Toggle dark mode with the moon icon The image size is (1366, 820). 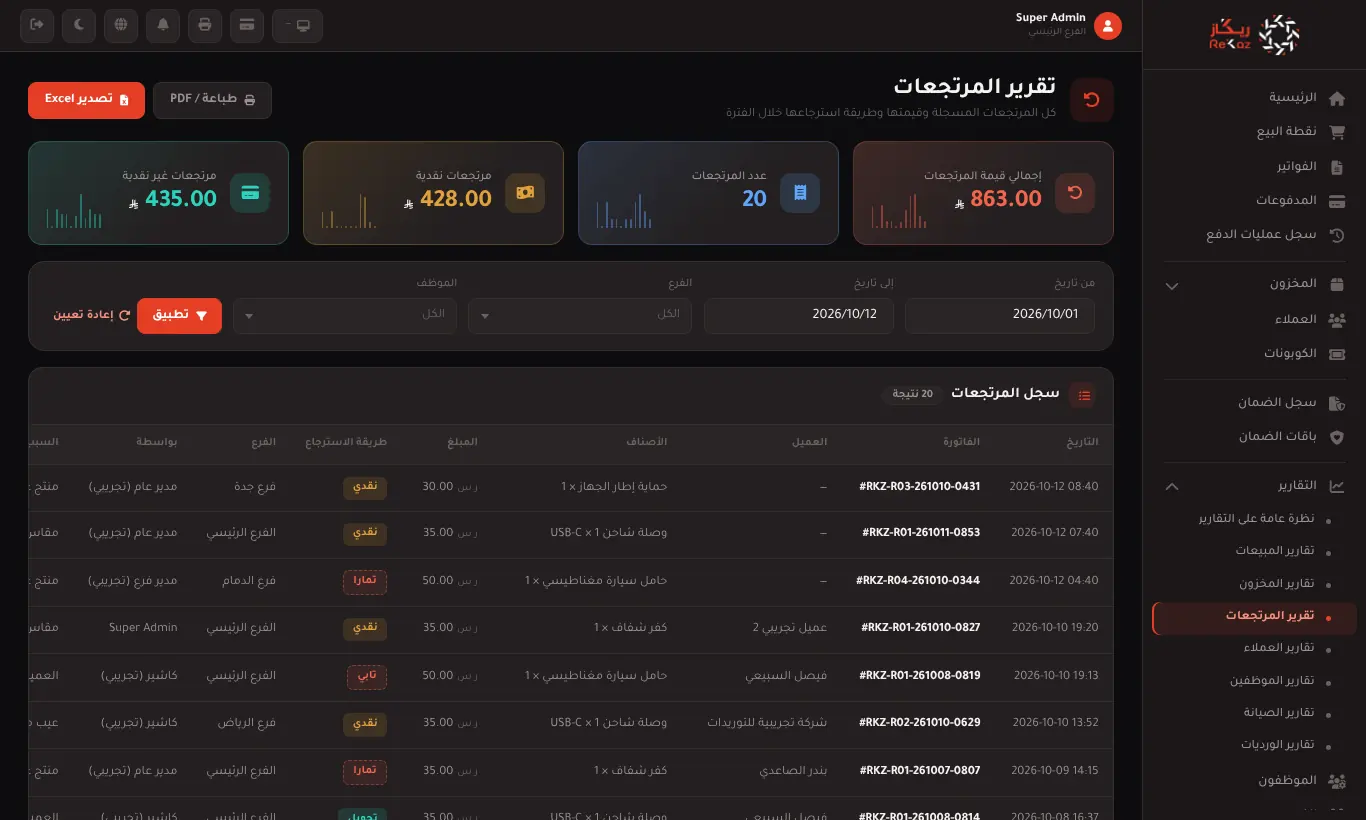click(80, 25)
